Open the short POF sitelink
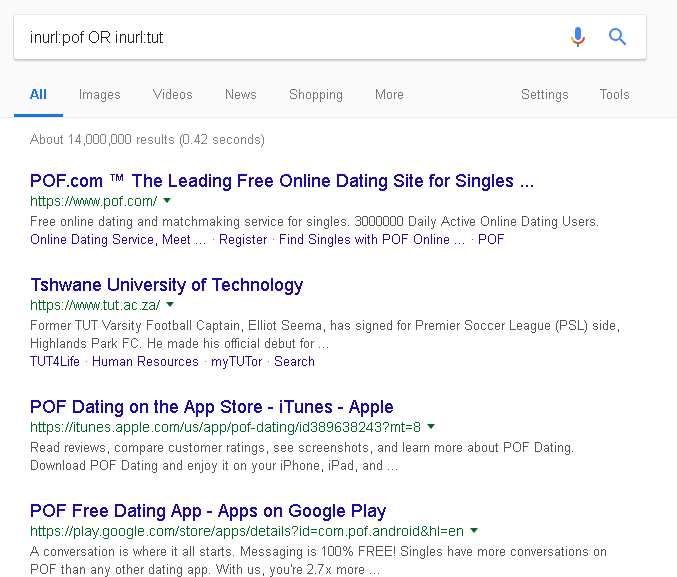This screenshot has width=677, height=577. pyautogui.click(x=491, y=239)
